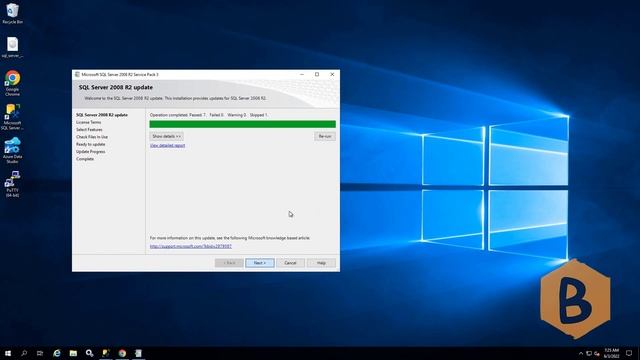Click the green progress bar
The width and height of the screenshot is (640, 360).
[x=242, y=124]
